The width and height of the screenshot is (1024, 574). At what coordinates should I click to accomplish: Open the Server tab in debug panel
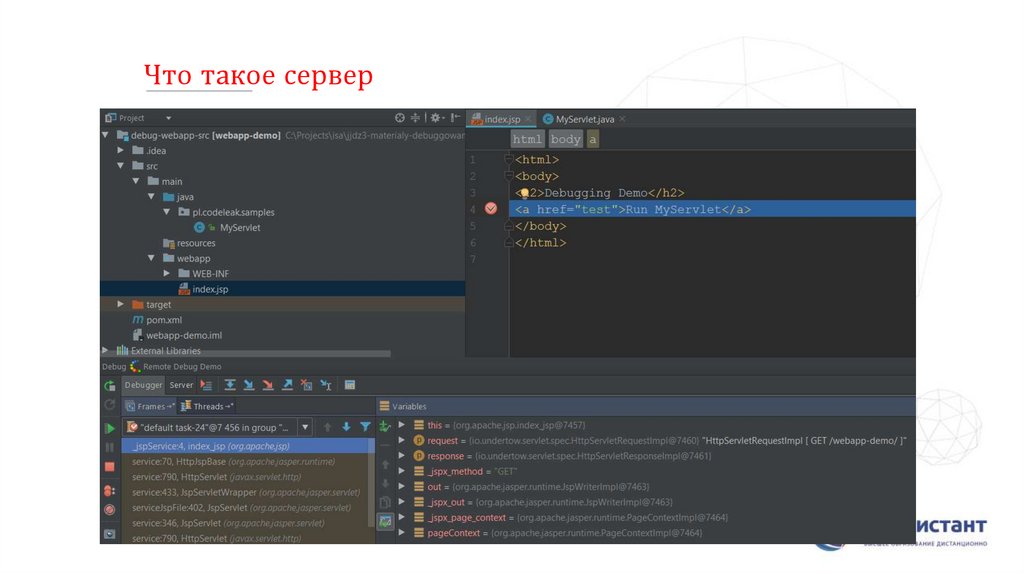(x=181, y=385)
